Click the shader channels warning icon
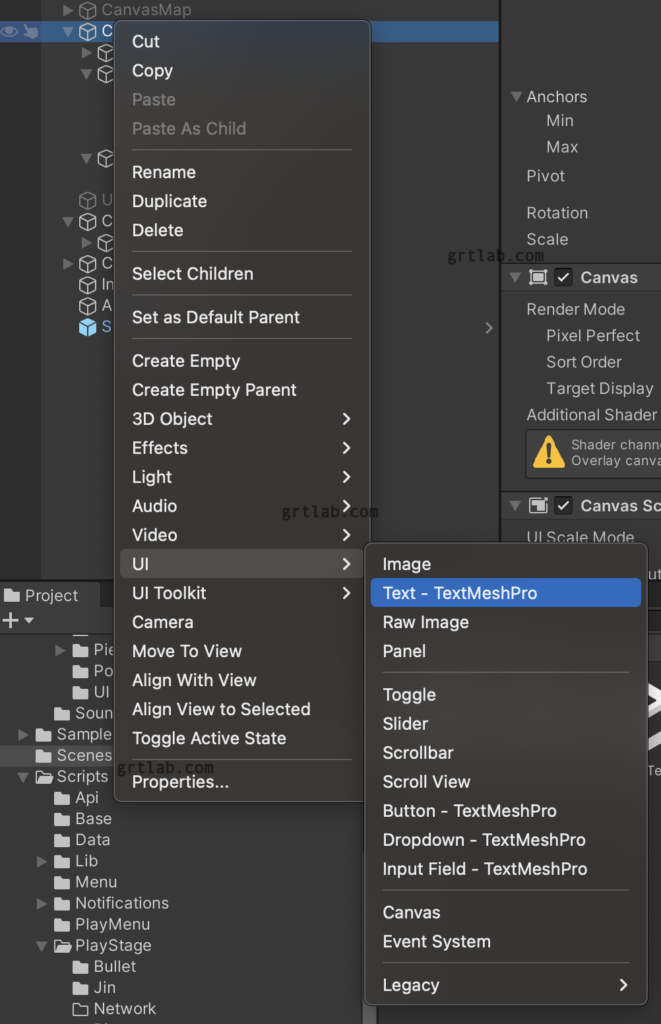Viewport: 661px width, 1024px height. pyautogui.click(x=548, y=454)
